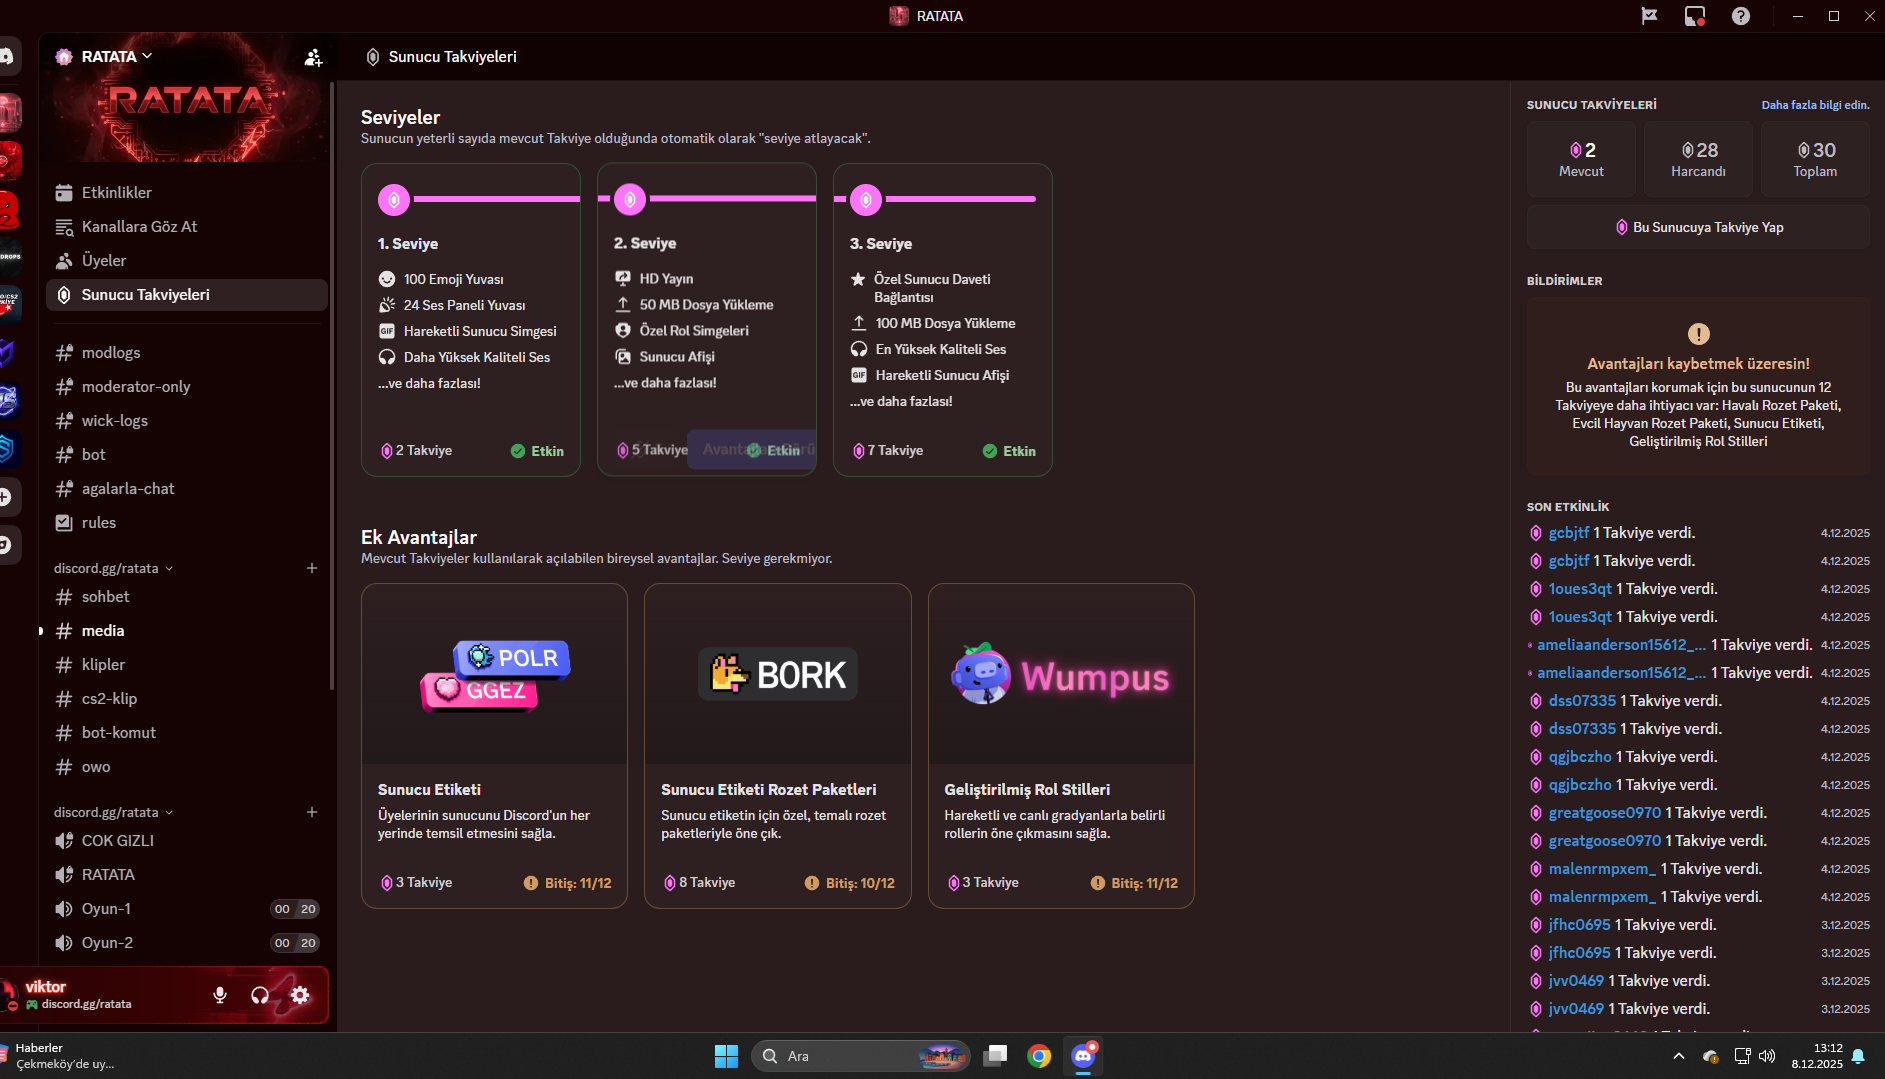
Task: Open the Sunucu Etiketi Rozet Paketleri card
Action: [x=778, y=746]
